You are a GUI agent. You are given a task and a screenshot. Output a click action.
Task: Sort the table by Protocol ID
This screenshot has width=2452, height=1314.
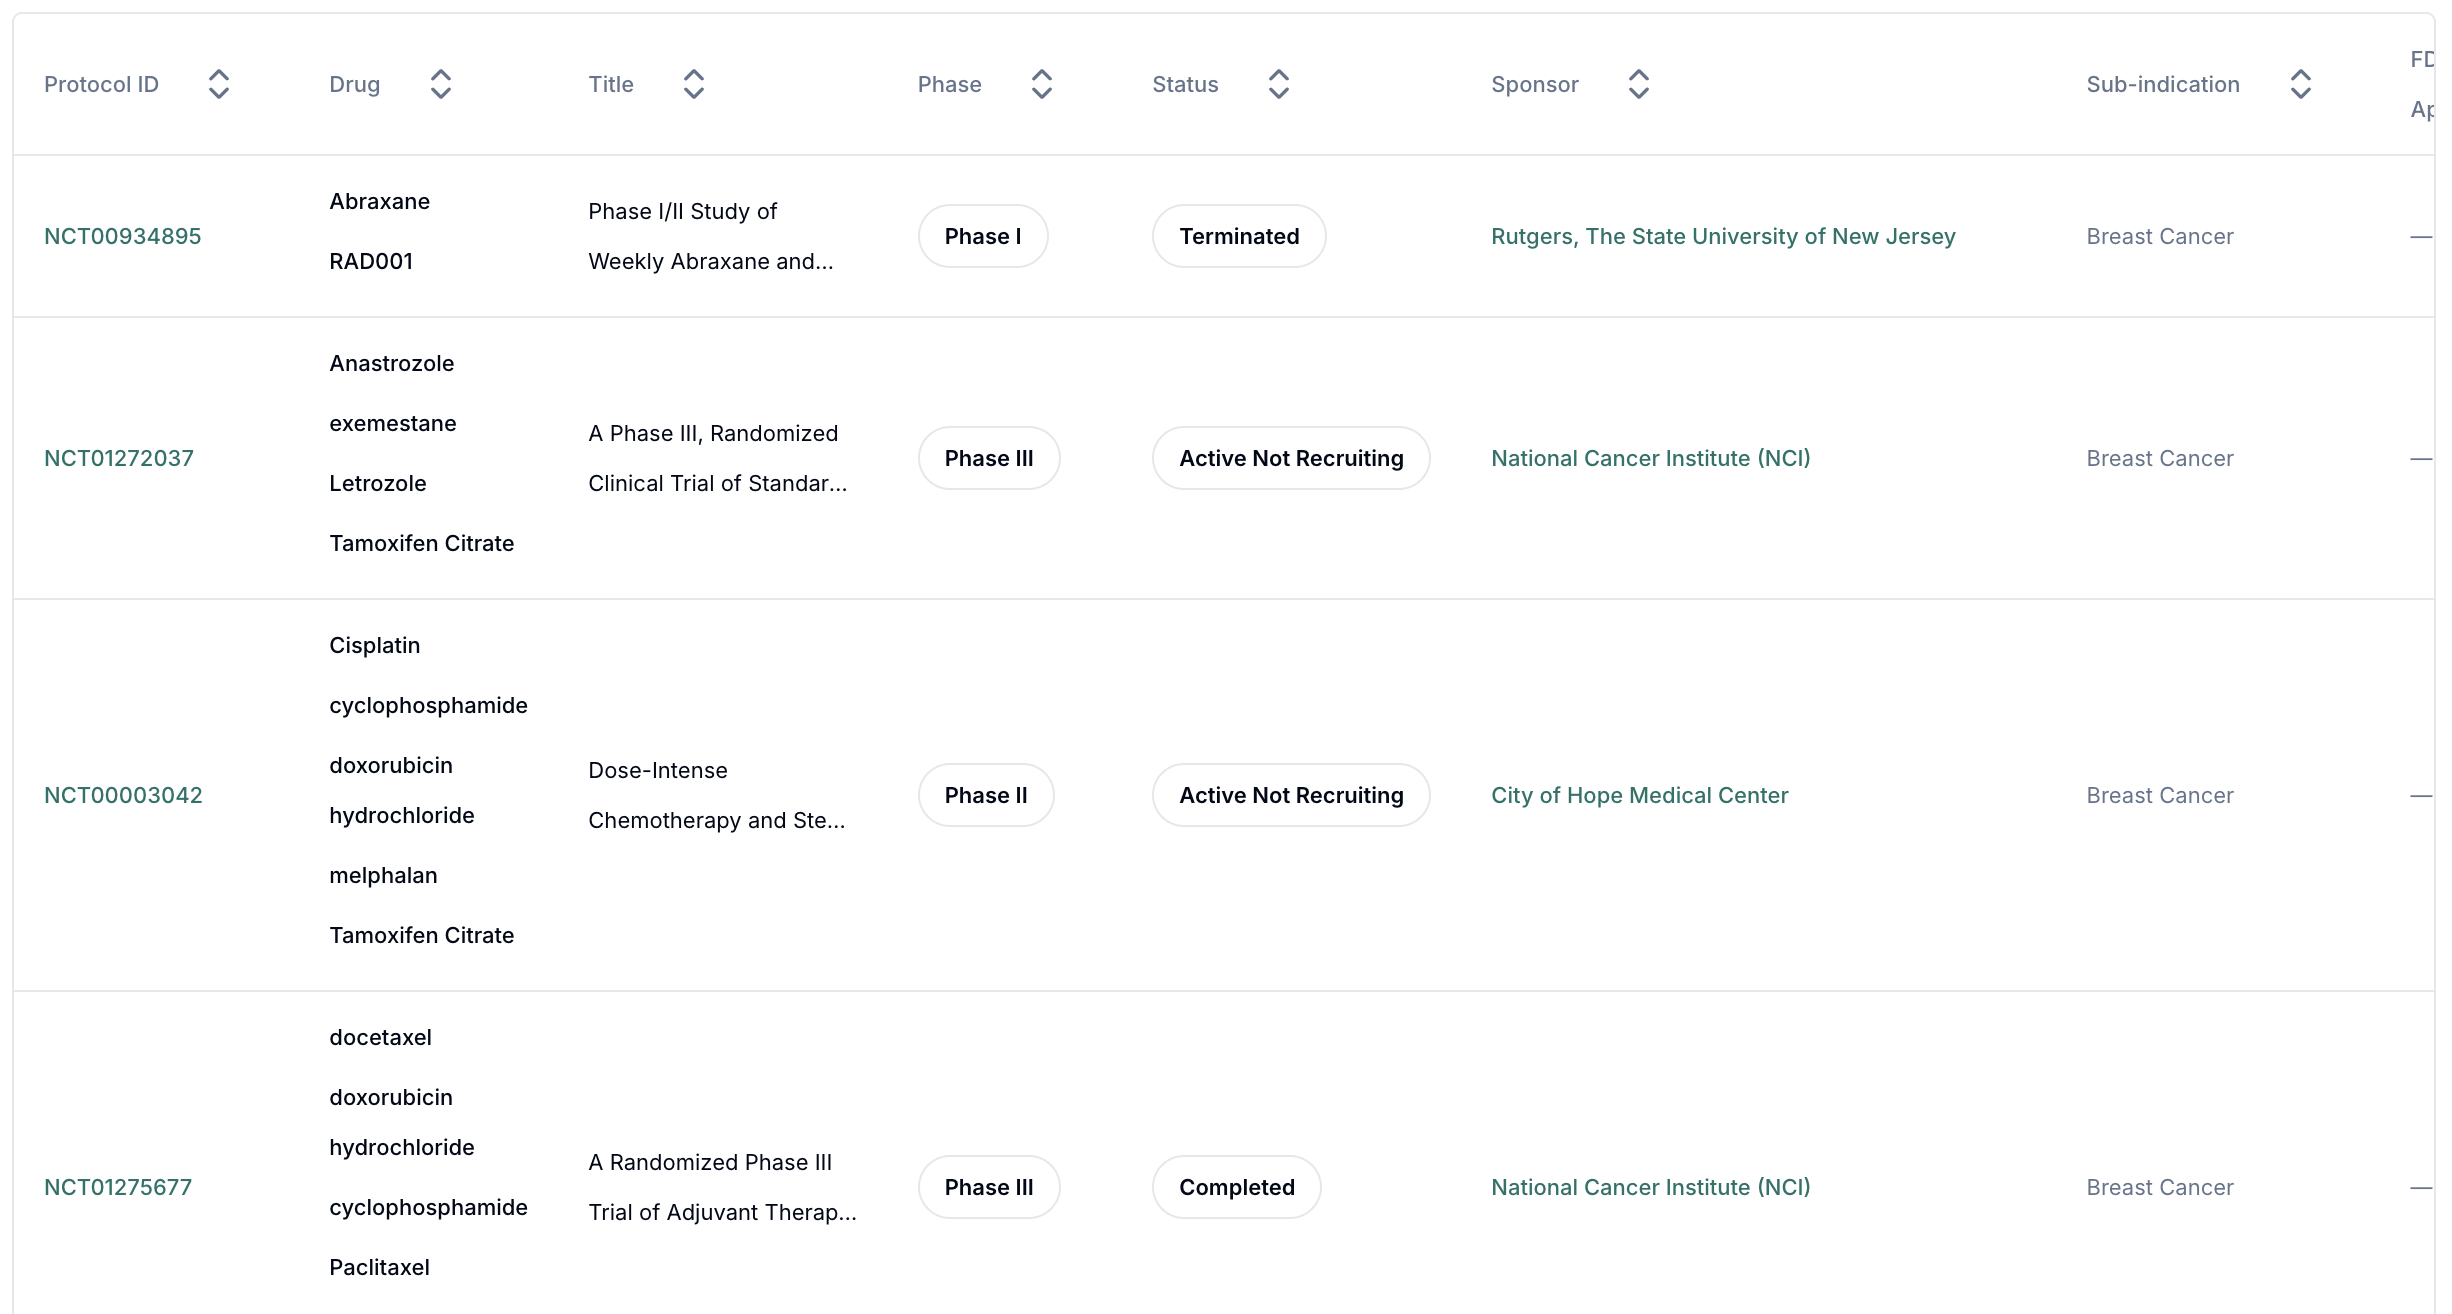(x=219, y=84)
